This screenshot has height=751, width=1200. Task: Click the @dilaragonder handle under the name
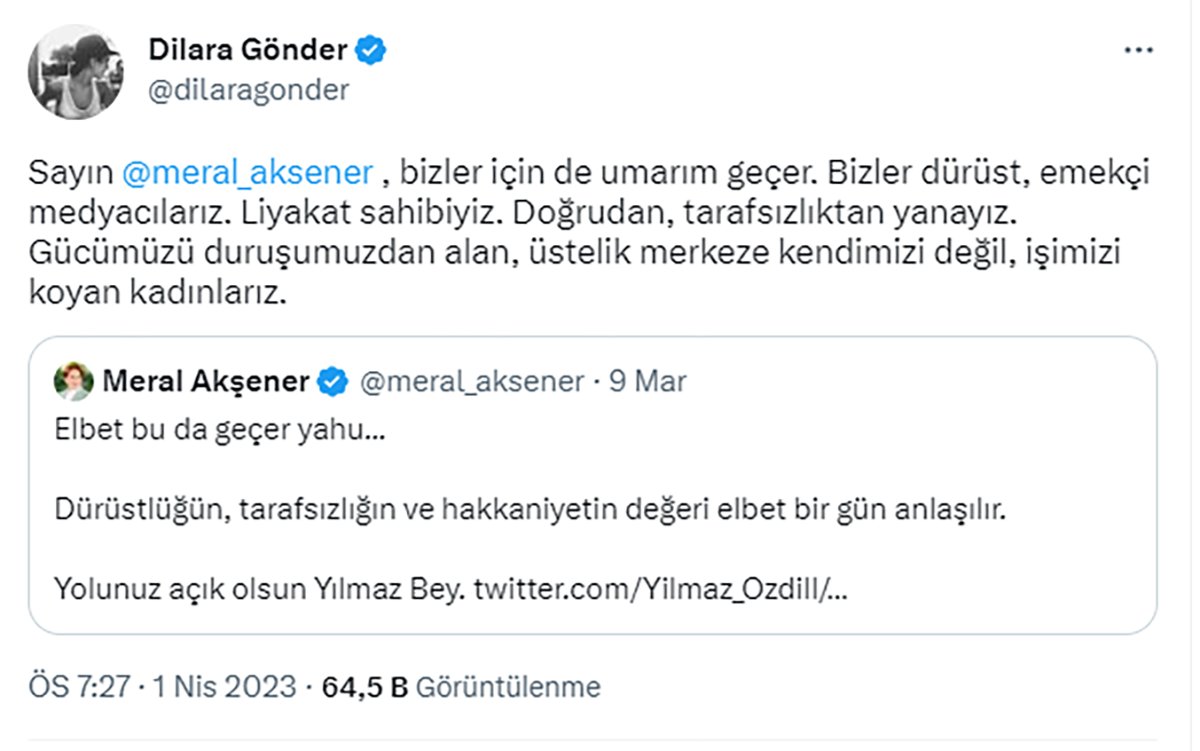coord(248,90)
